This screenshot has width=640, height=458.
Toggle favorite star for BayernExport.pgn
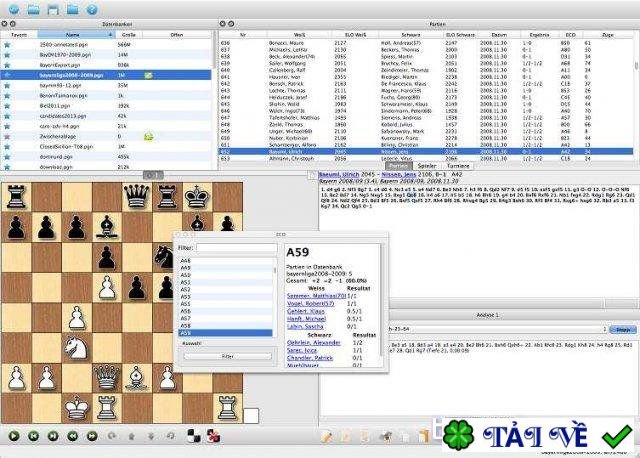click(7, 65)
